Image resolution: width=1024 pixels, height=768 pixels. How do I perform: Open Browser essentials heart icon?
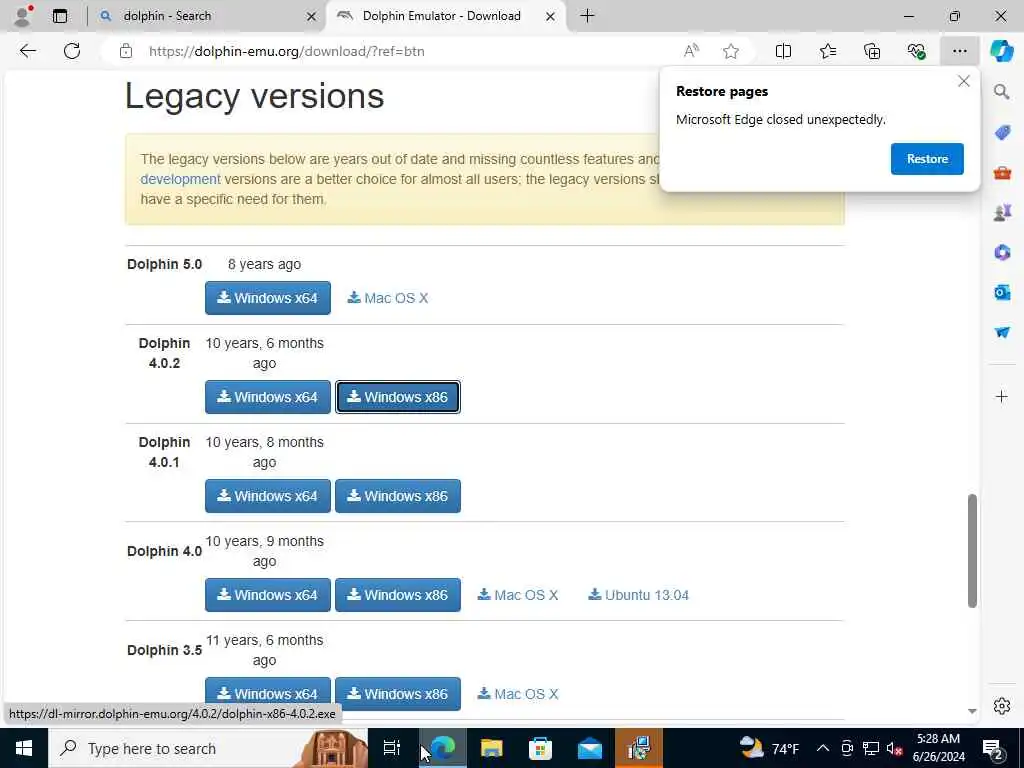pyautogui.click(x=916, y=51)
